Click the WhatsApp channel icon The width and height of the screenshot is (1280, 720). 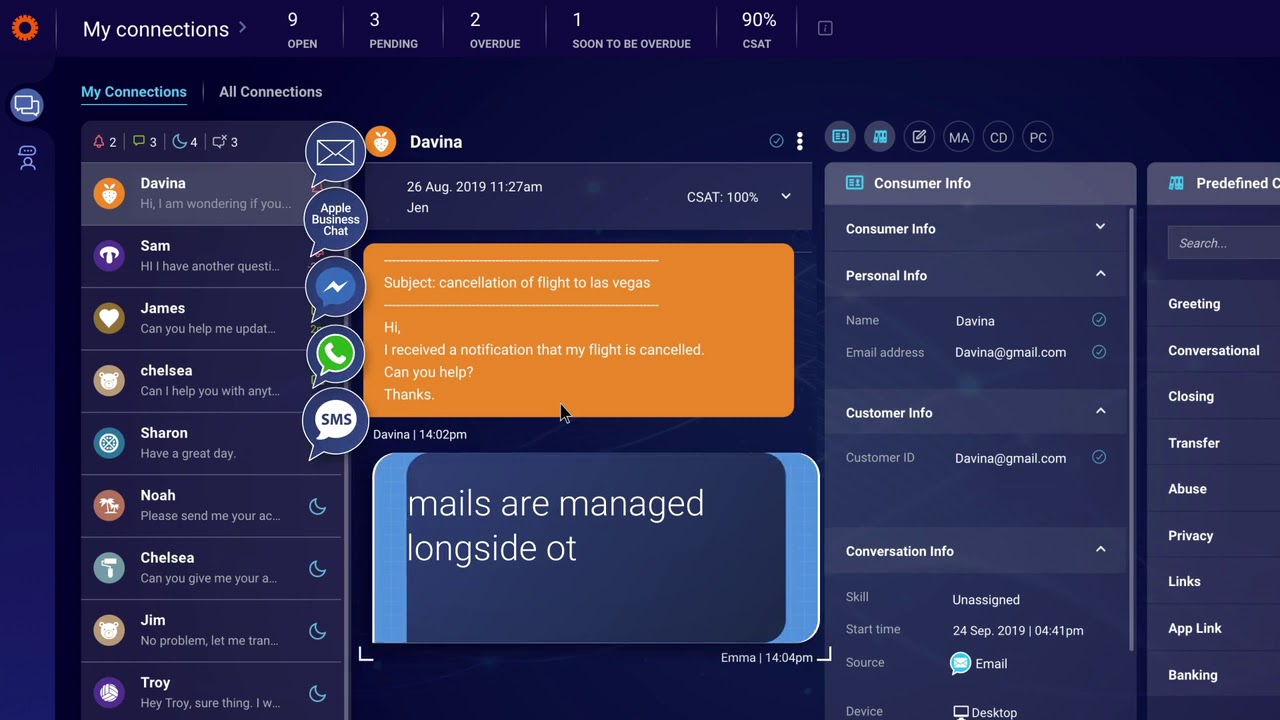[x=336, y=353]
